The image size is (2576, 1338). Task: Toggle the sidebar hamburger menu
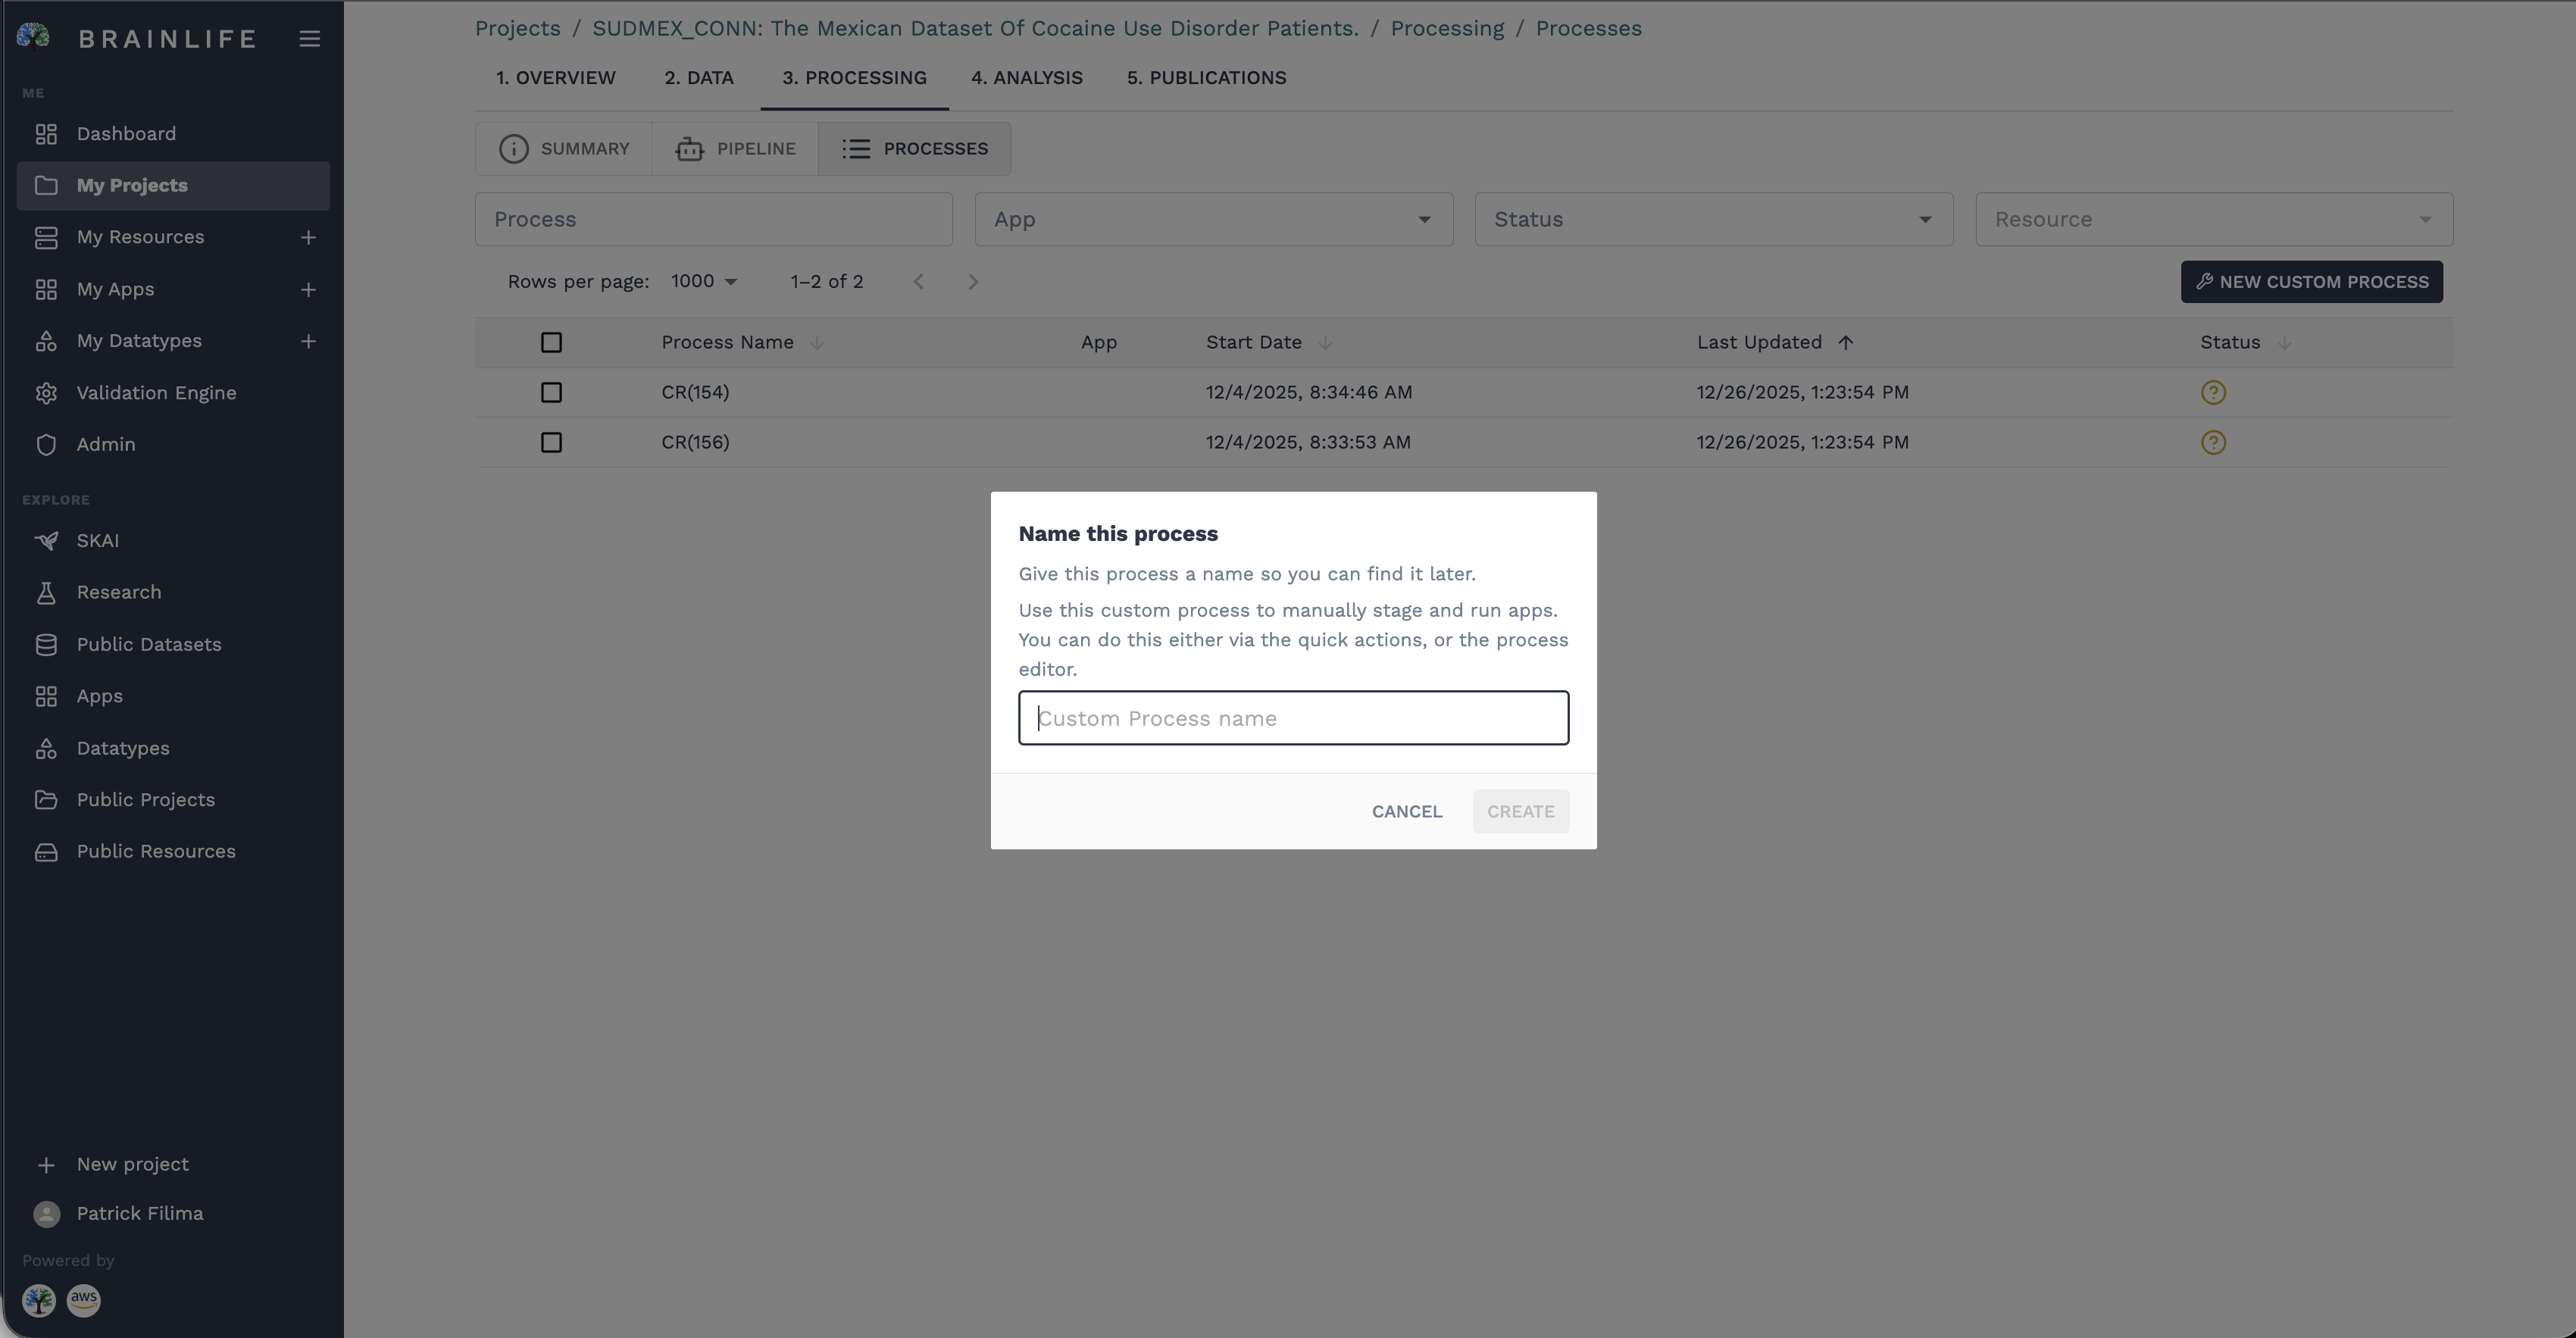click(x=310, y=39)
